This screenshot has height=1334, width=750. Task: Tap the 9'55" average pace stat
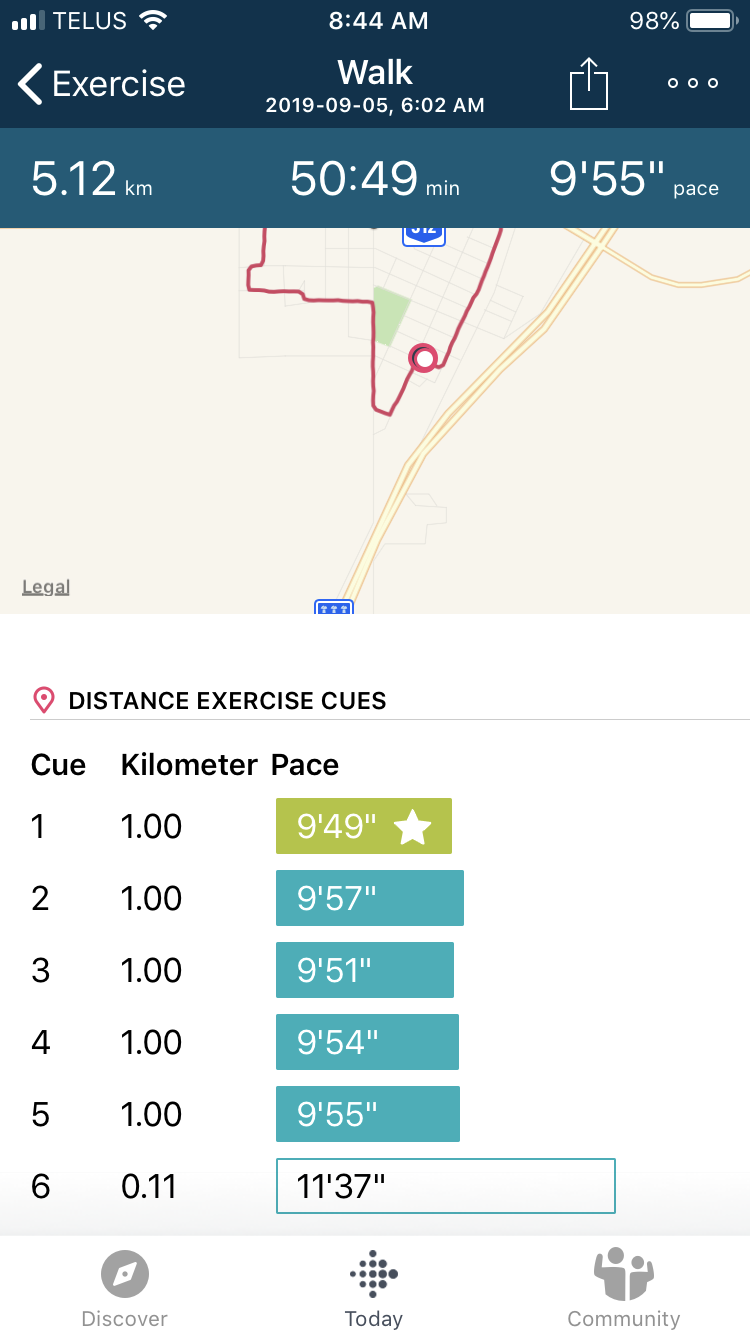(633, 180)
